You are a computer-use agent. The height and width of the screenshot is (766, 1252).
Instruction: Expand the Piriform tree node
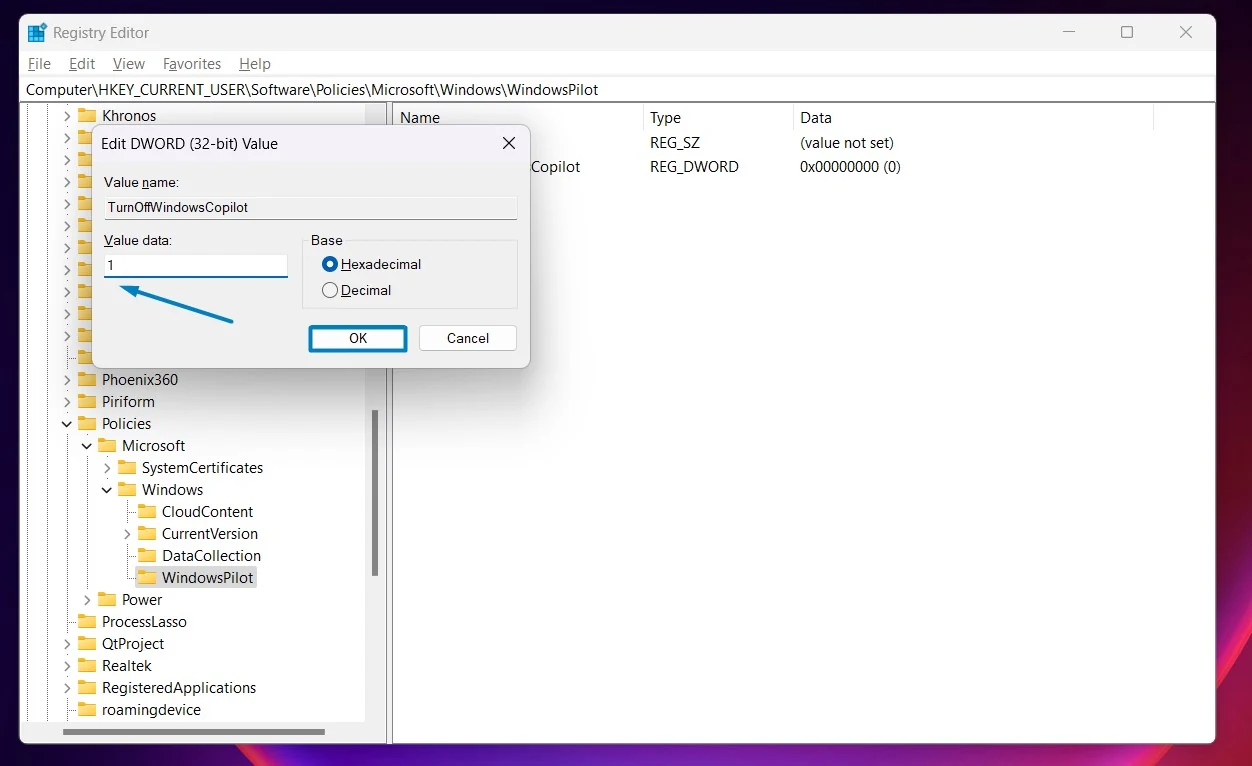67,402
